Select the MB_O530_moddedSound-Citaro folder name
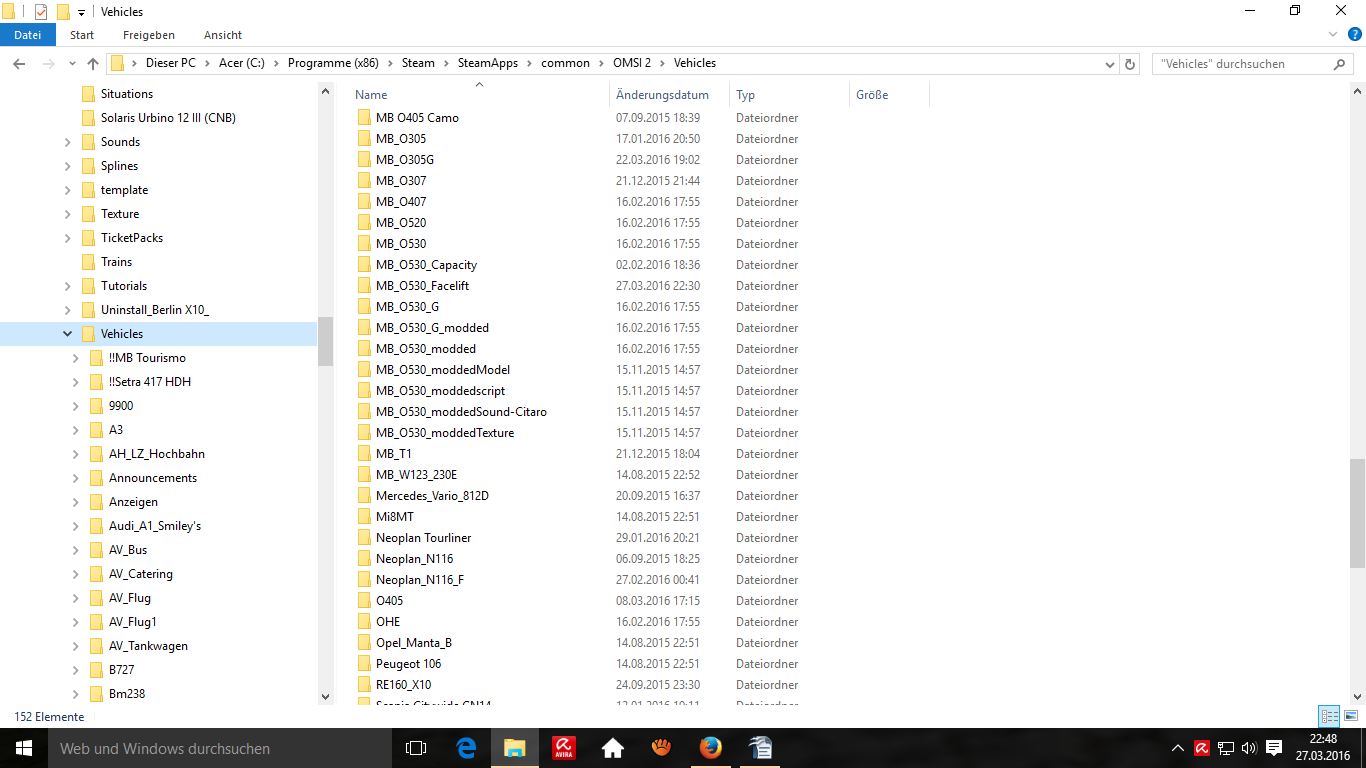The image size is (1366, 768). click(x=461, y=412)
